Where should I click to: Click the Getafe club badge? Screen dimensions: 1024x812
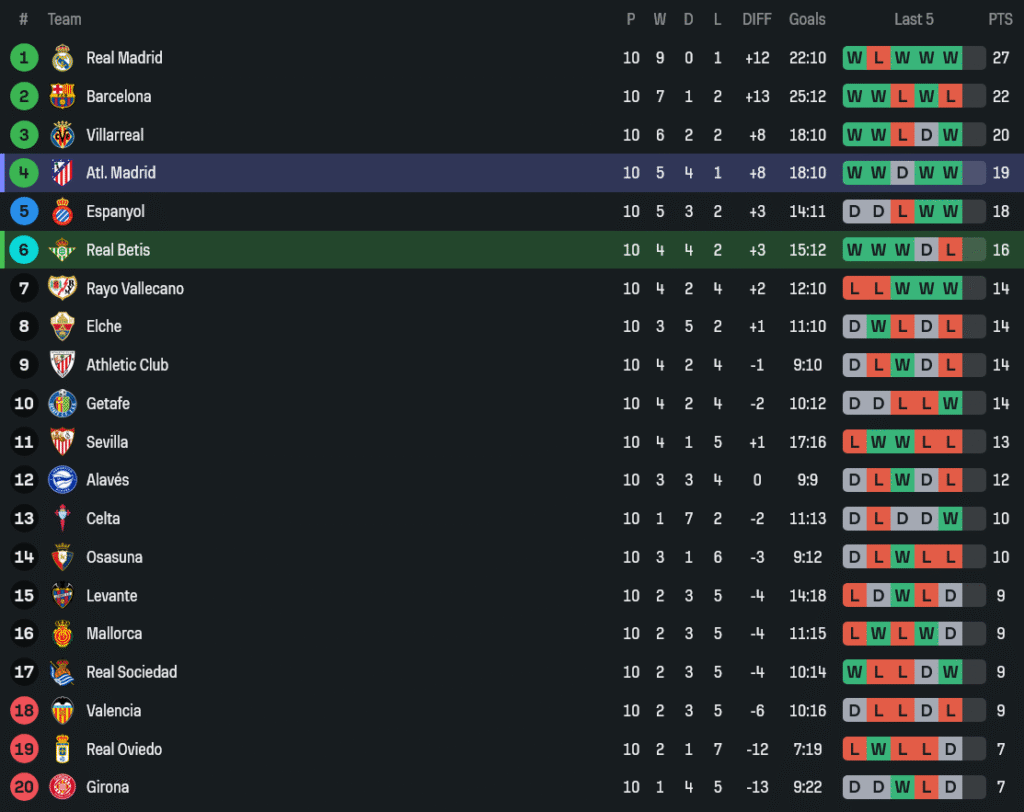62,404
